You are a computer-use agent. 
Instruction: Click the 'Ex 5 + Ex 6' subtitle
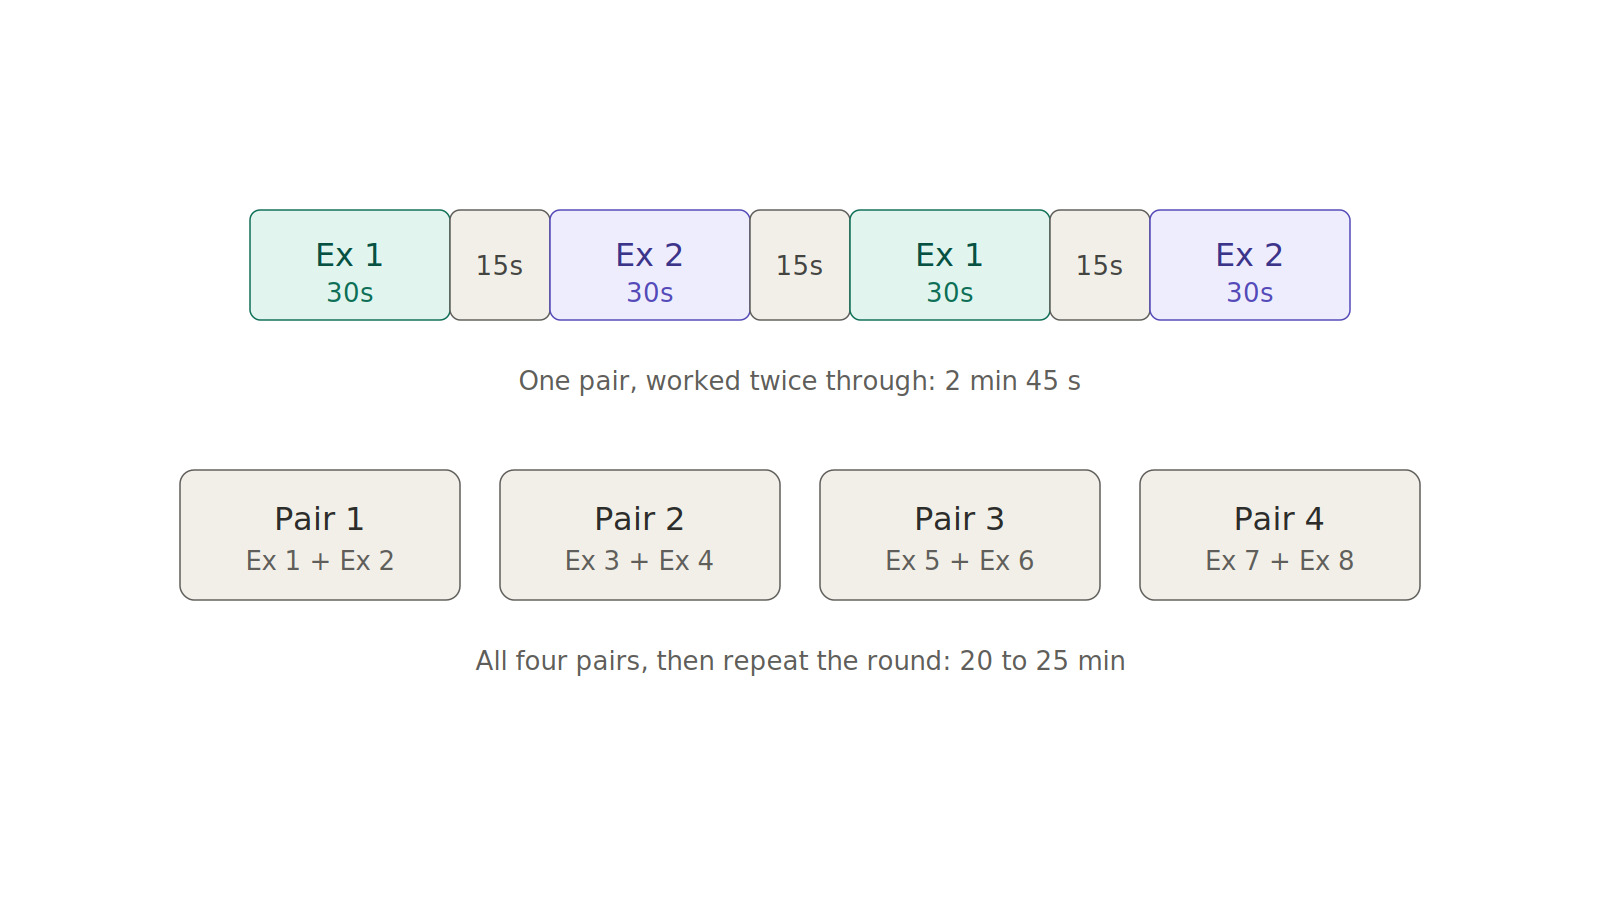(x=960, y=561)
